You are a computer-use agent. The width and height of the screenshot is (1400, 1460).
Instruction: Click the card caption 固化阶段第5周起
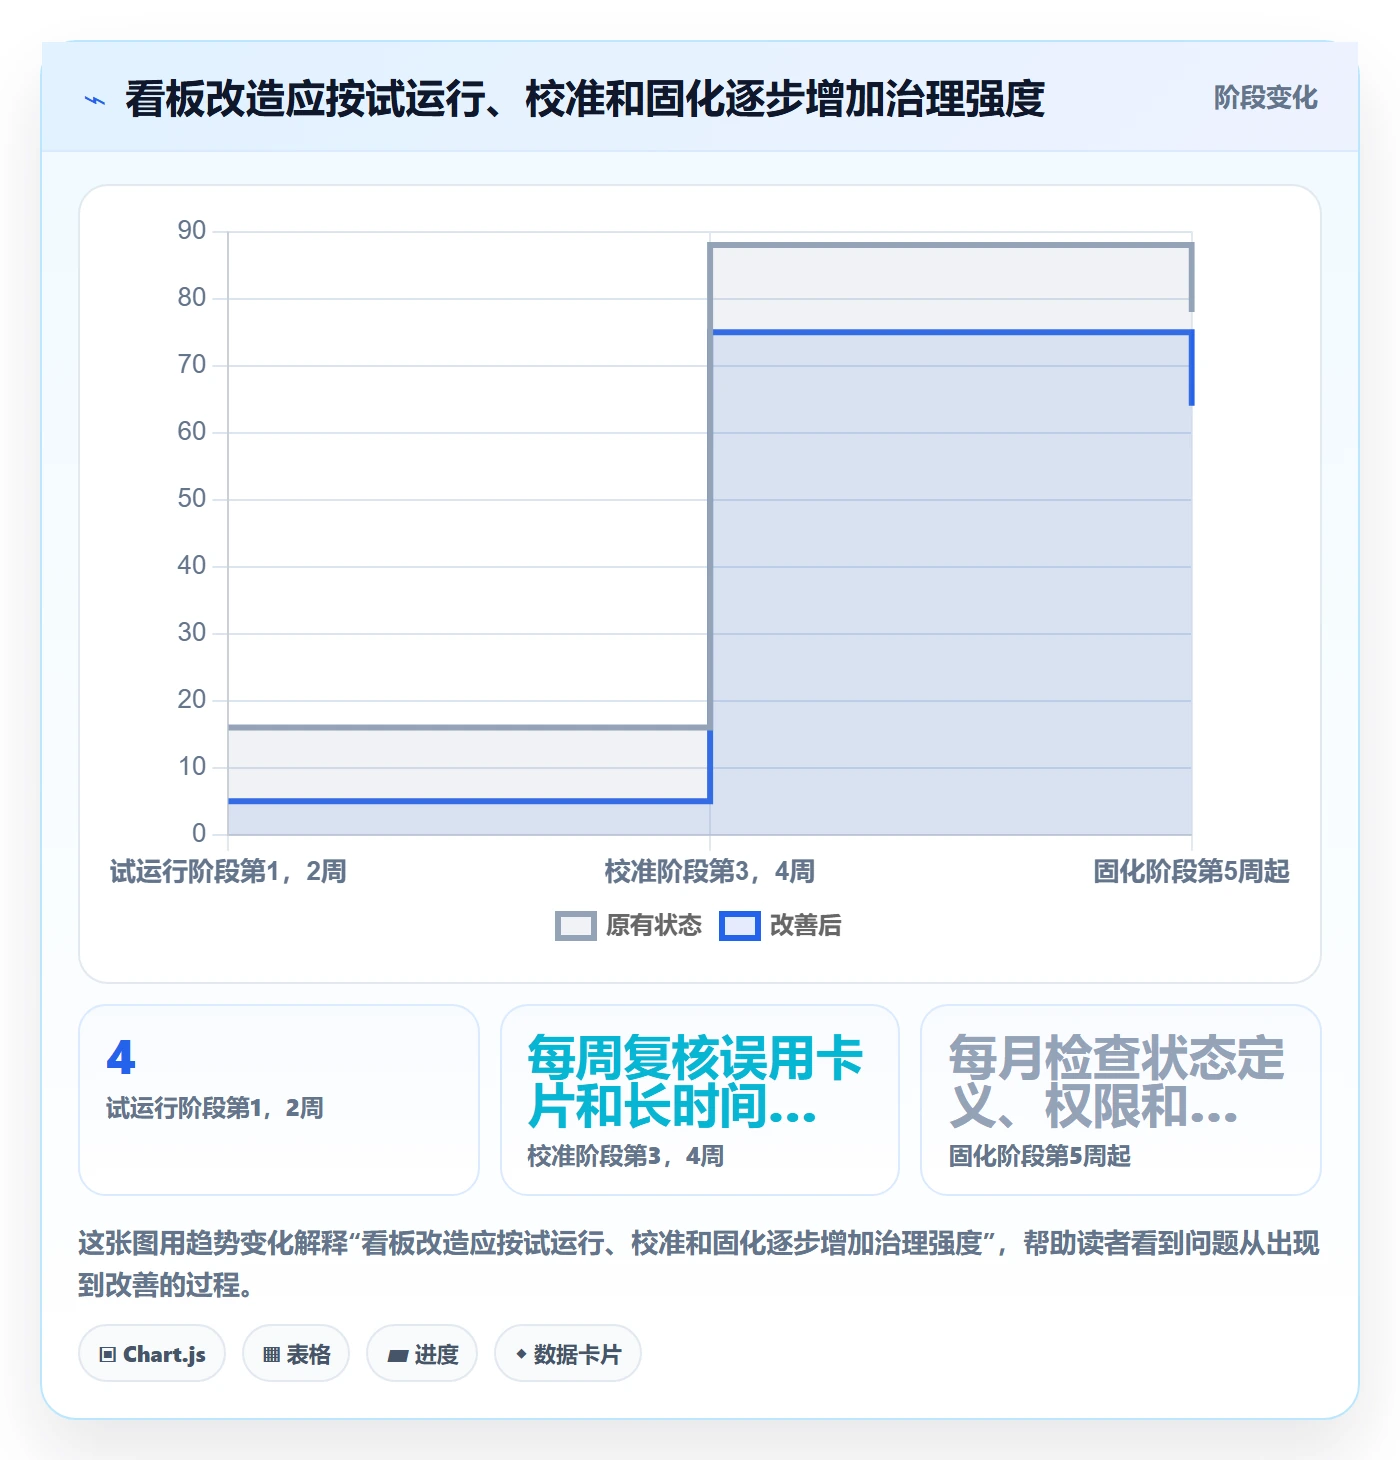click(1040, 1157)
